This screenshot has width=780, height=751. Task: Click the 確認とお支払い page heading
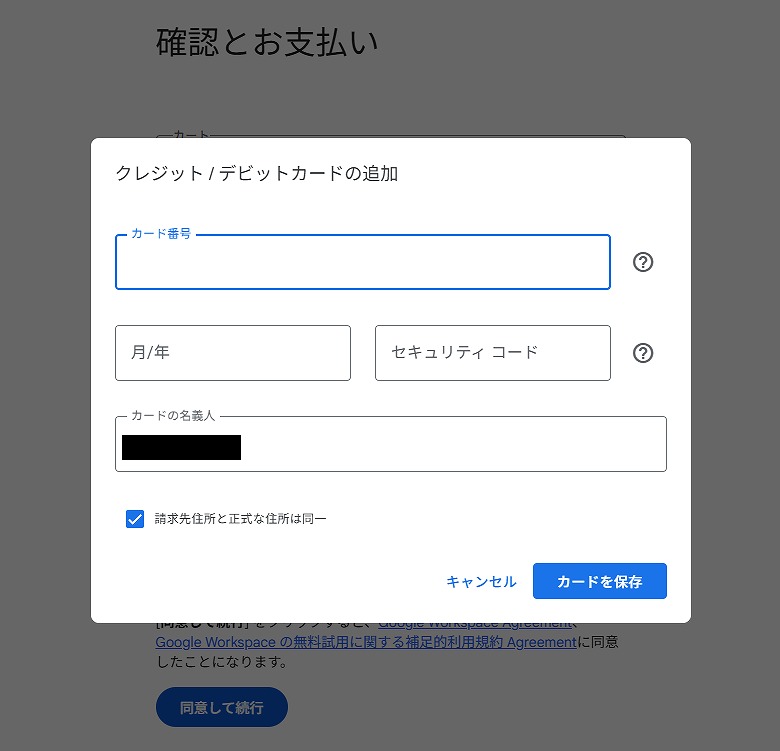pos(267,42)
